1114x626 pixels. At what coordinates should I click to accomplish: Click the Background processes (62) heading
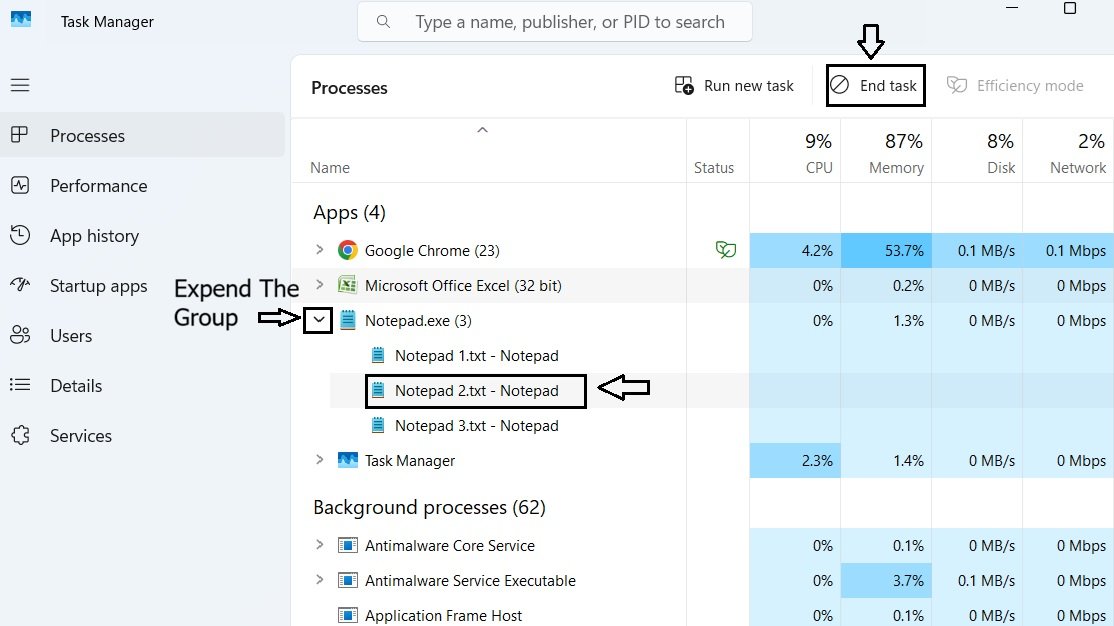click(429, 507)
